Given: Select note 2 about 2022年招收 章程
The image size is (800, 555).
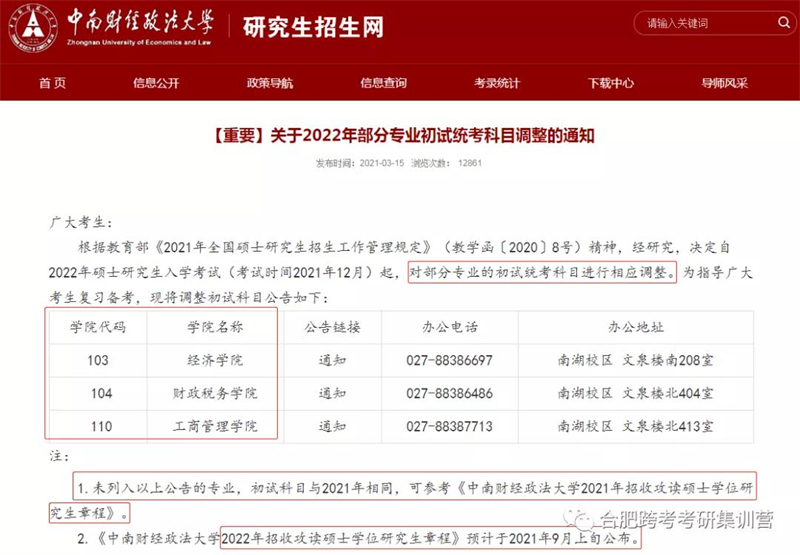Looking at the screenshot, I should click(358, 538).
